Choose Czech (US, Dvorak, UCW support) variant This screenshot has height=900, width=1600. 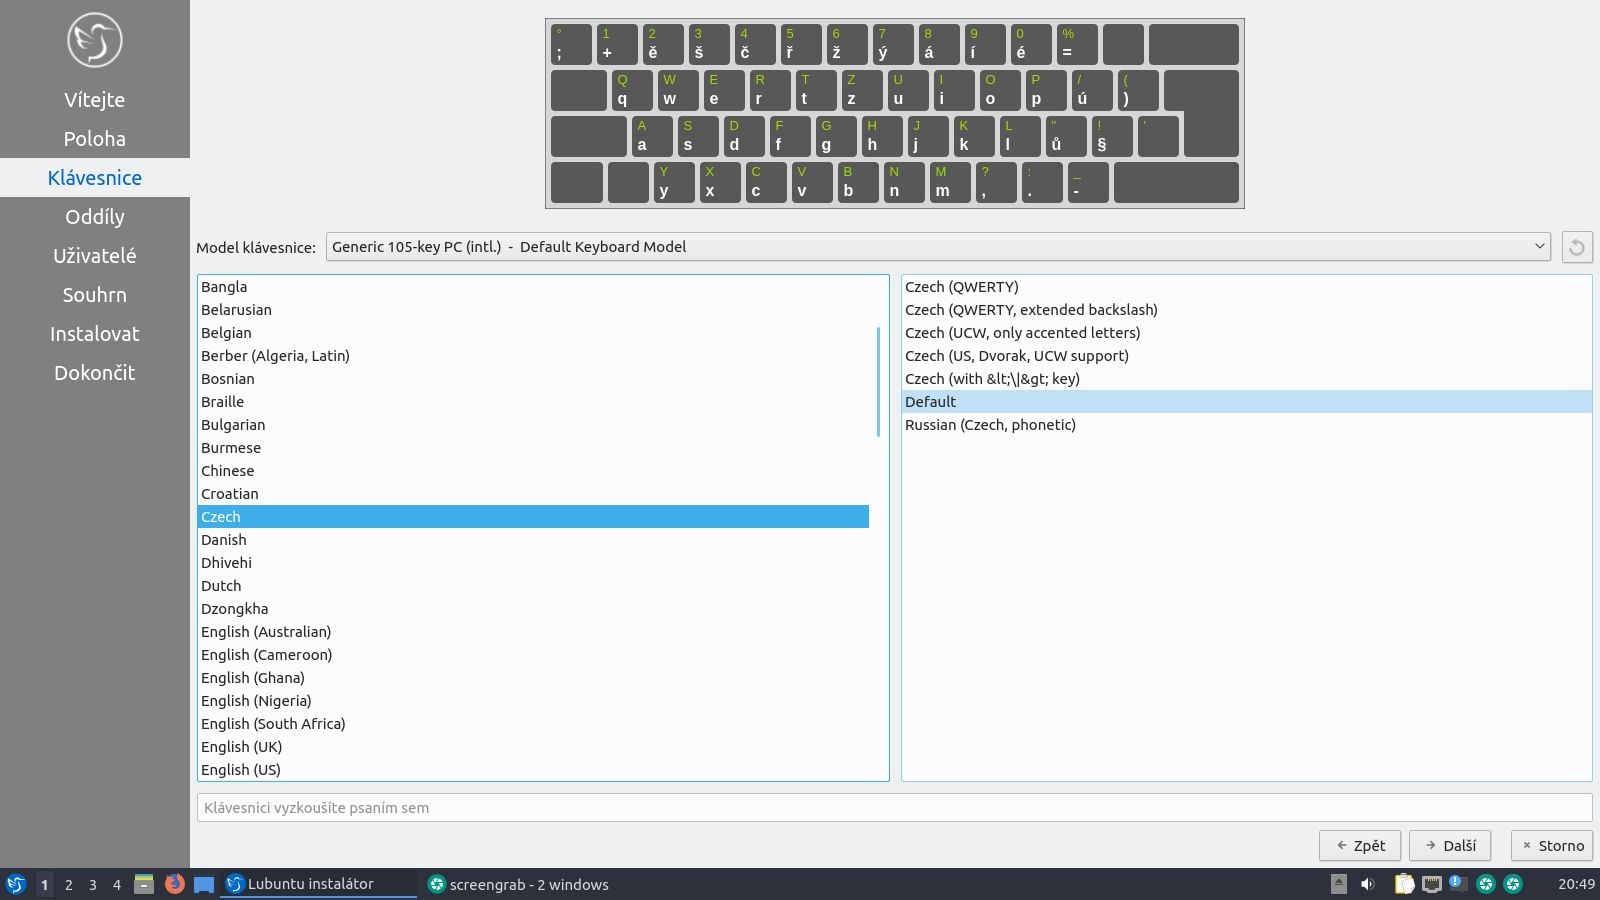1246,356
